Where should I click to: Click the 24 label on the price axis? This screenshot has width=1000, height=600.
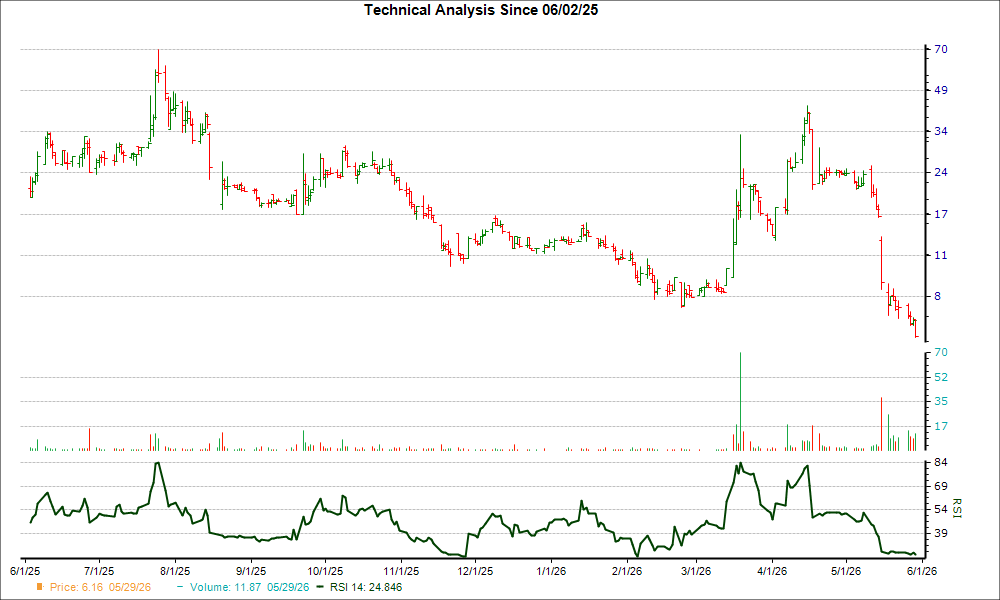(941, 173)
